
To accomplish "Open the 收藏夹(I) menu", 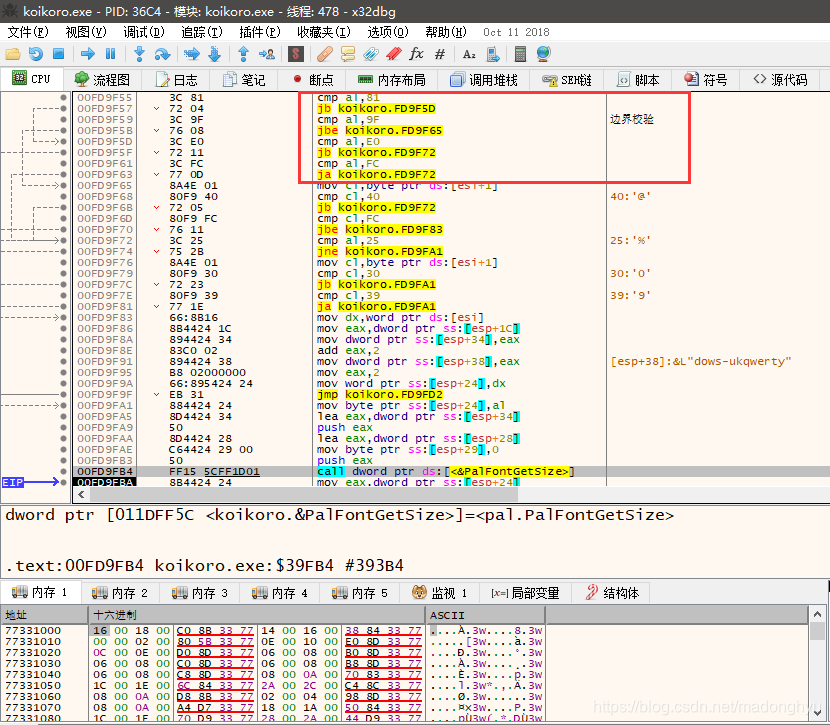I will coord(323,32).
